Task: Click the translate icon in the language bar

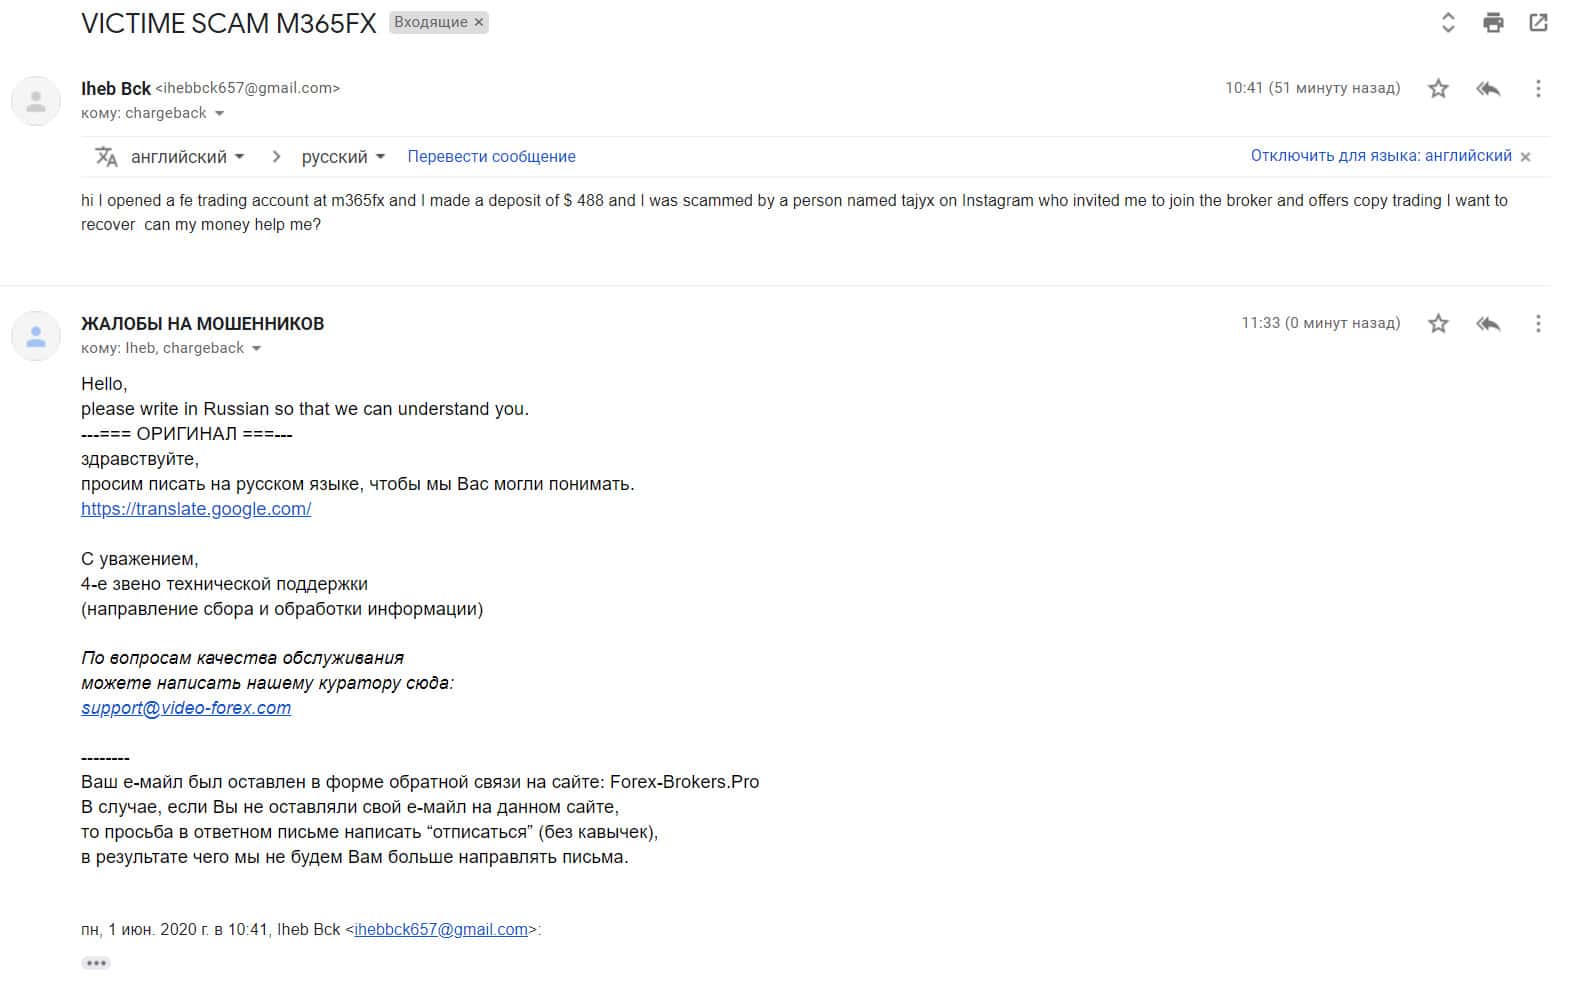Action: point(106,157)
